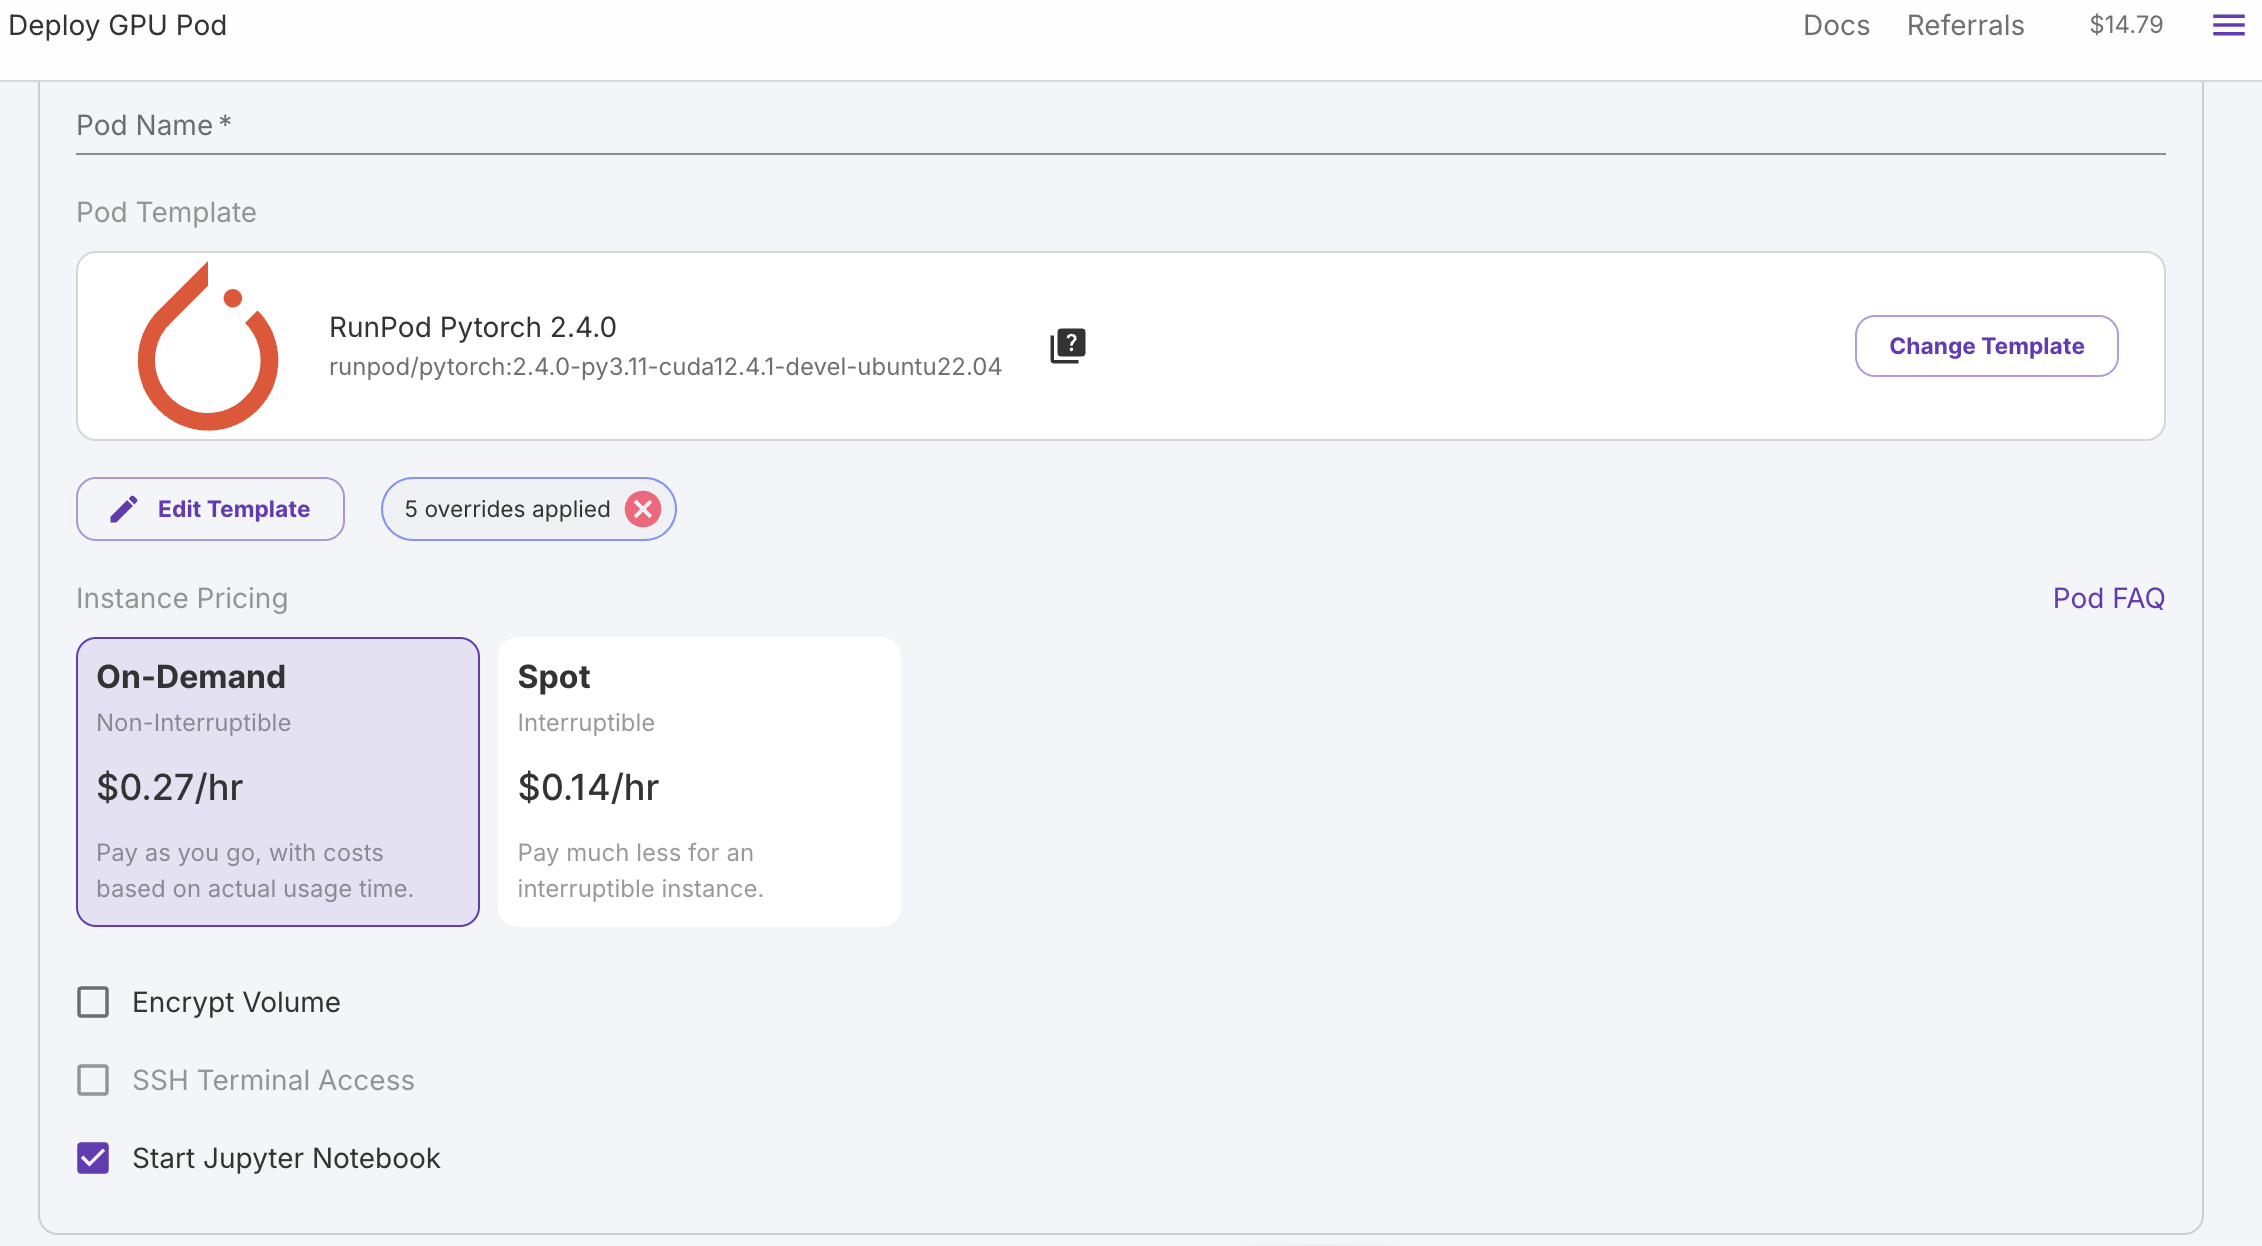Click the template readme question-mark icon
The image size is (2262, 1246).
1067,346
